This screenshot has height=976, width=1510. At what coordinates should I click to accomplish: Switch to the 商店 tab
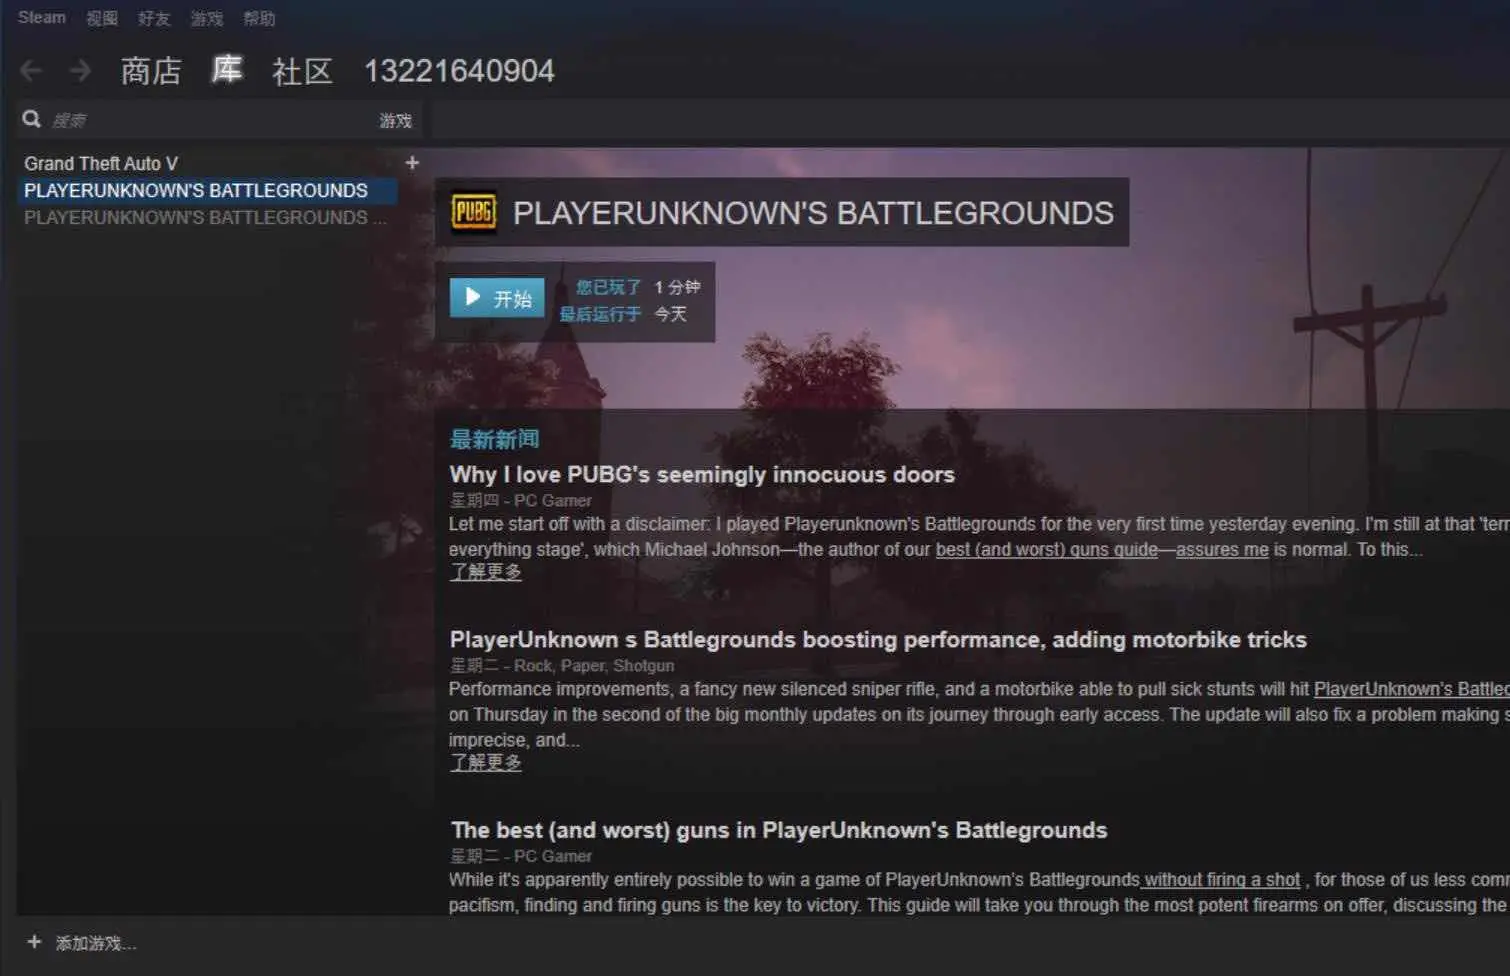(x=151, y=70)
